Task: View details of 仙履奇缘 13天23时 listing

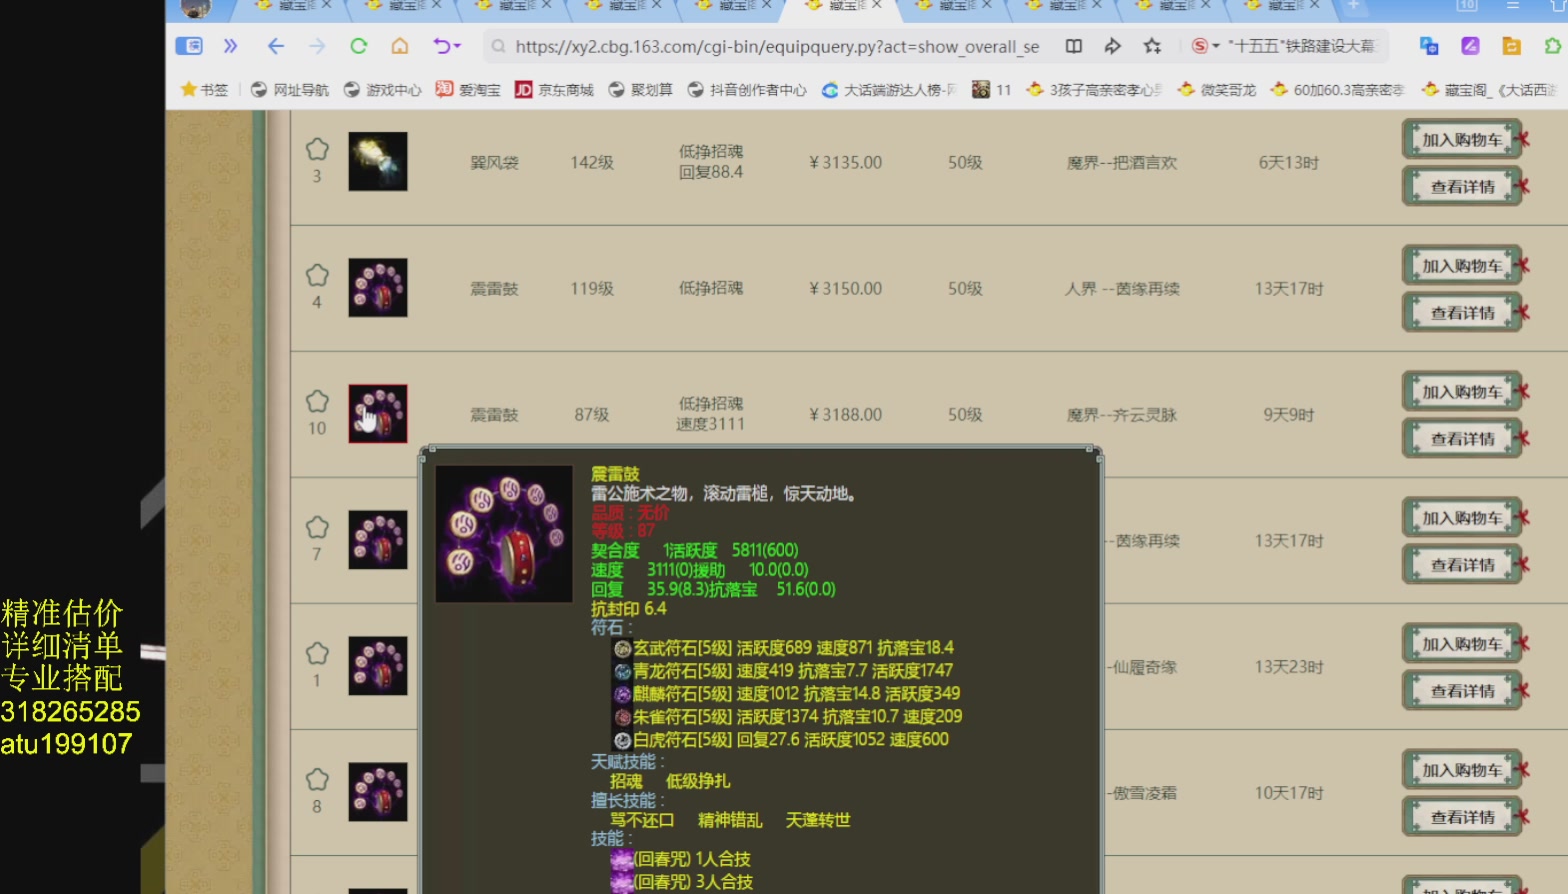Action: click(1462, 691)
